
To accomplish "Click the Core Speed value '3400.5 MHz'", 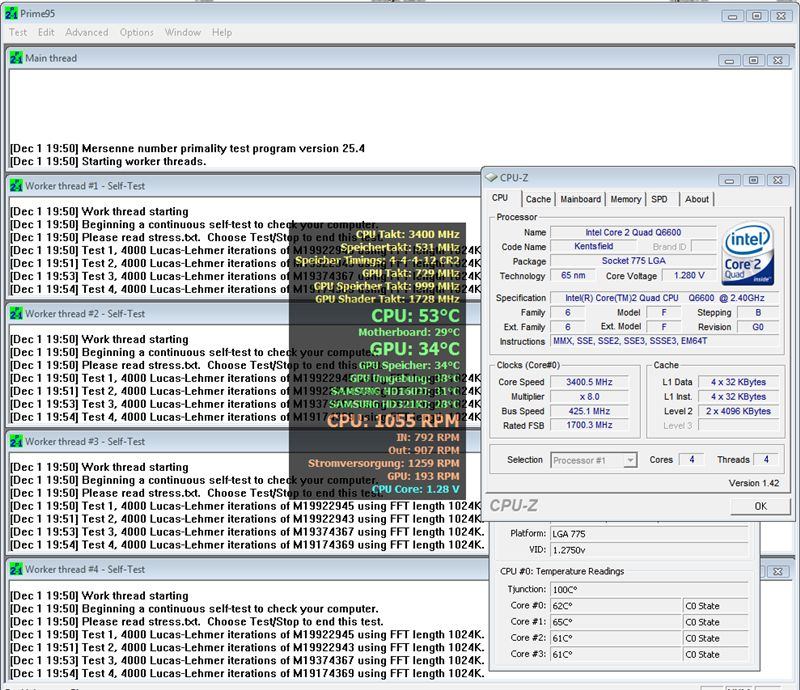I will tap(589, 382).
